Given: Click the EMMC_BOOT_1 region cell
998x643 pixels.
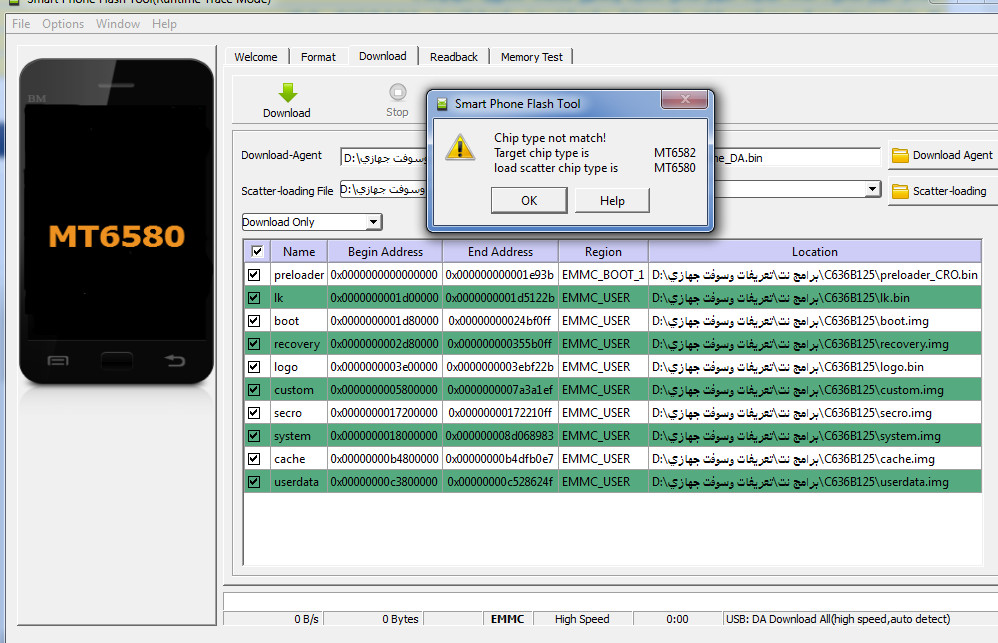Looking at the screenshot, I should click(603, 274).
